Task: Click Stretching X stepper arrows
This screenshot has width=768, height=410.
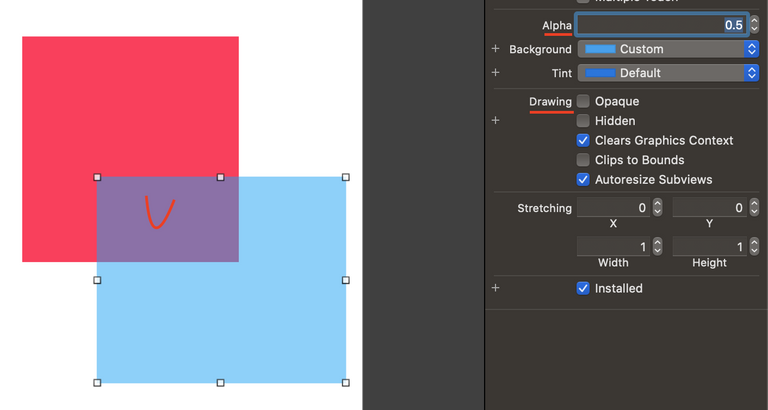Action: pos(657,208)
